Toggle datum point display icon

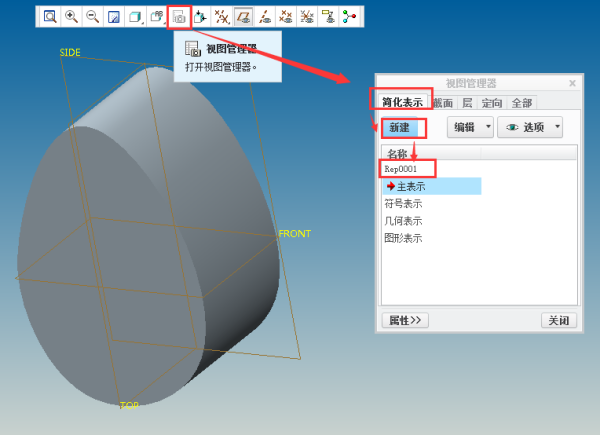[286, 16]
